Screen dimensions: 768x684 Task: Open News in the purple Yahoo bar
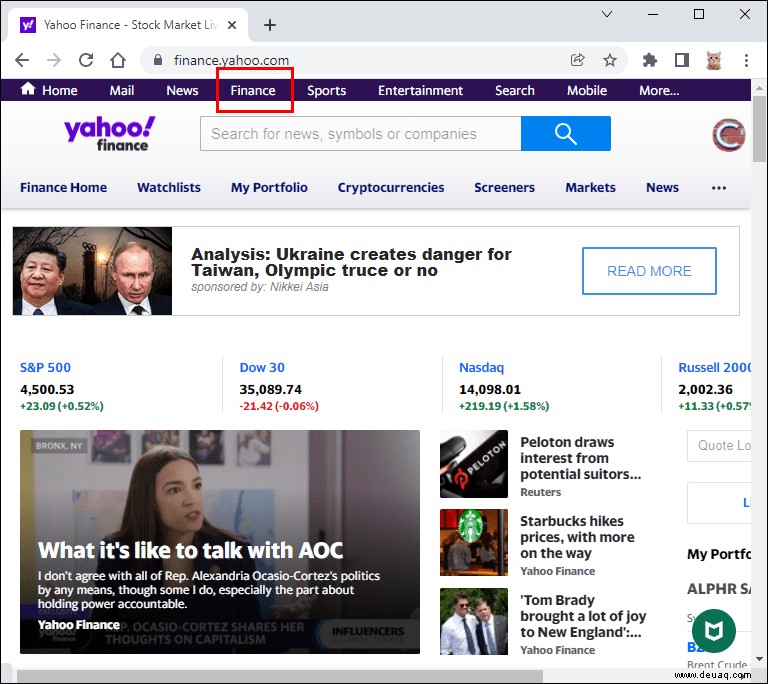[182, 91]
